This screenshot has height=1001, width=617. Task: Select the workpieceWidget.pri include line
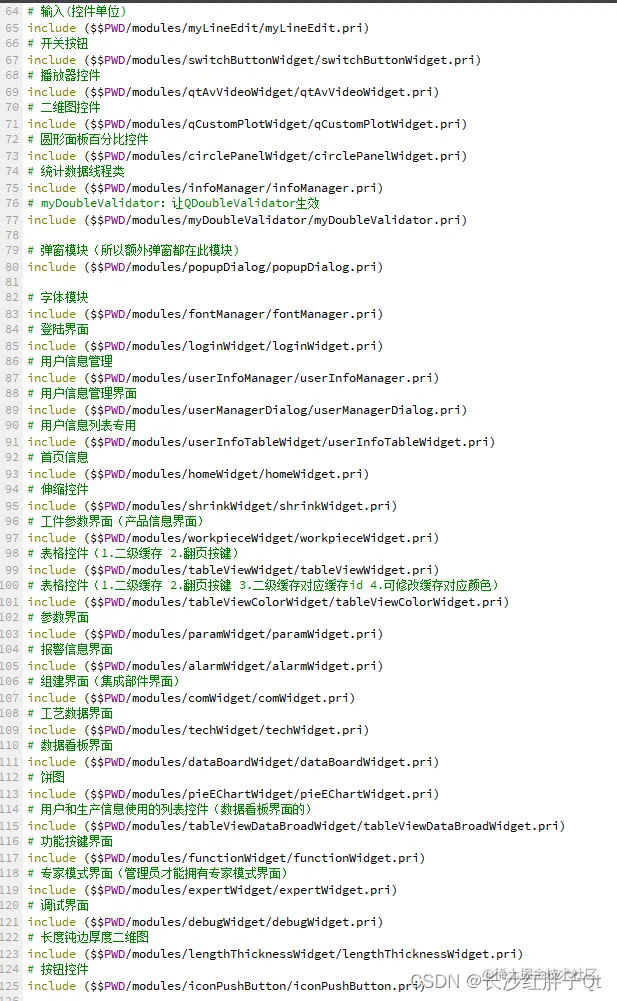click(x=233, y=538)
